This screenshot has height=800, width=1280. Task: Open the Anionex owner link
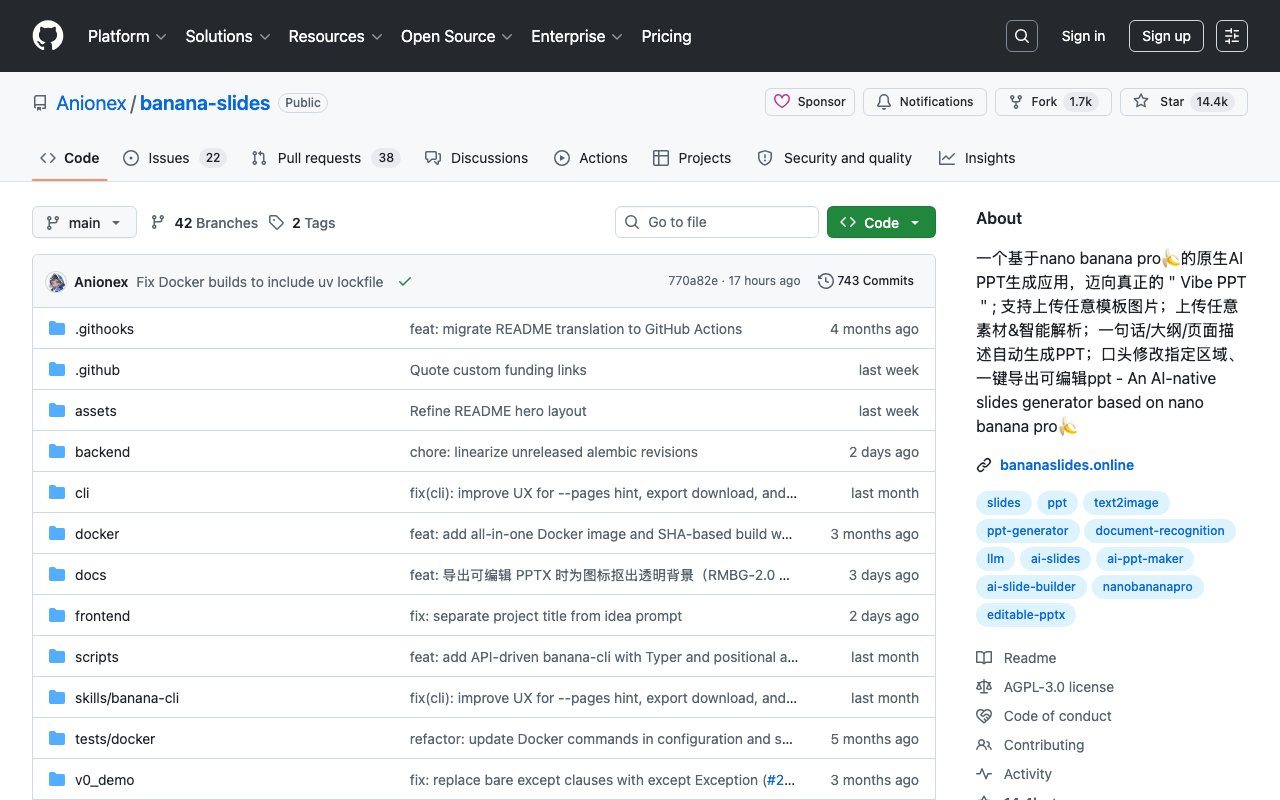coord(91,103)
